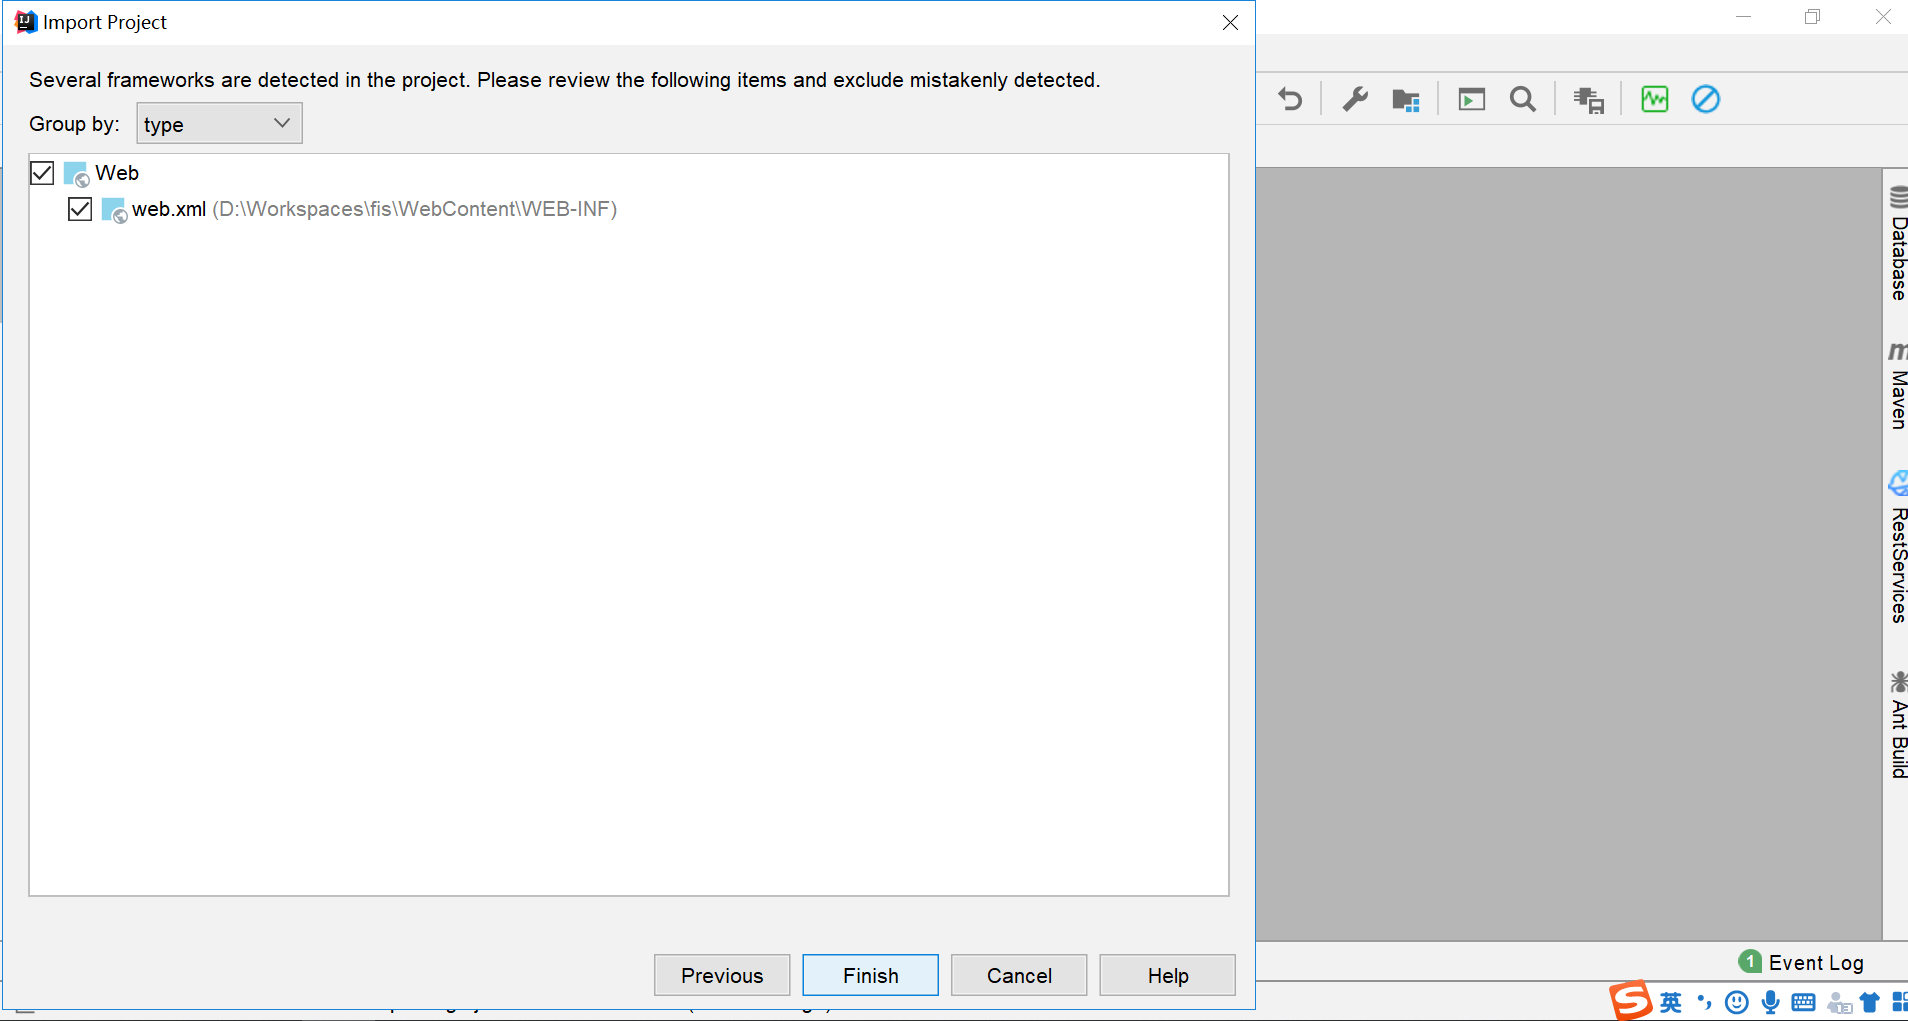The height and width of the screenshot is (1021, 1908).
Task: Open Project Structure folder icon
Action: tap(1406, 100)
